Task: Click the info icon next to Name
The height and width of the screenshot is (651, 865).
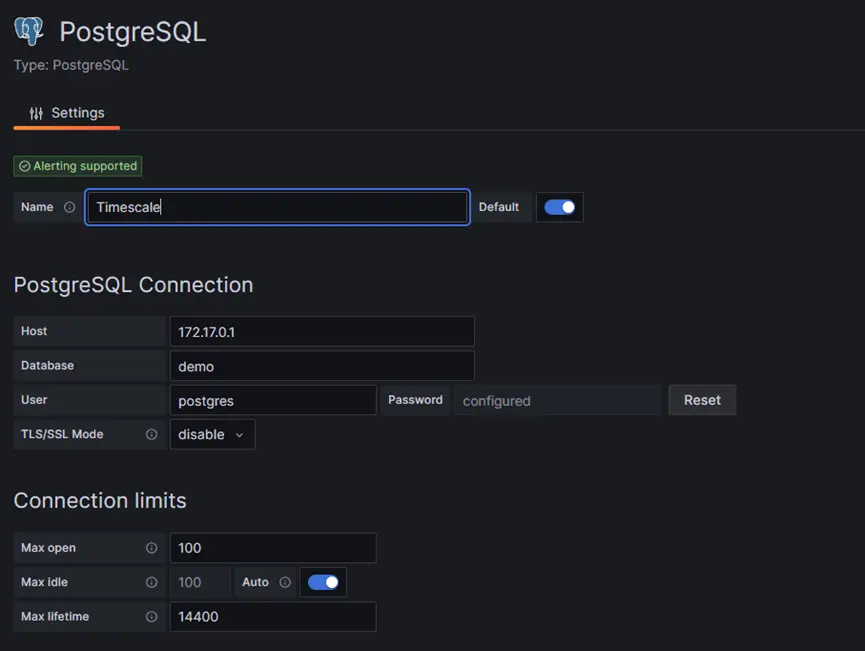Action: coord(70,208)
